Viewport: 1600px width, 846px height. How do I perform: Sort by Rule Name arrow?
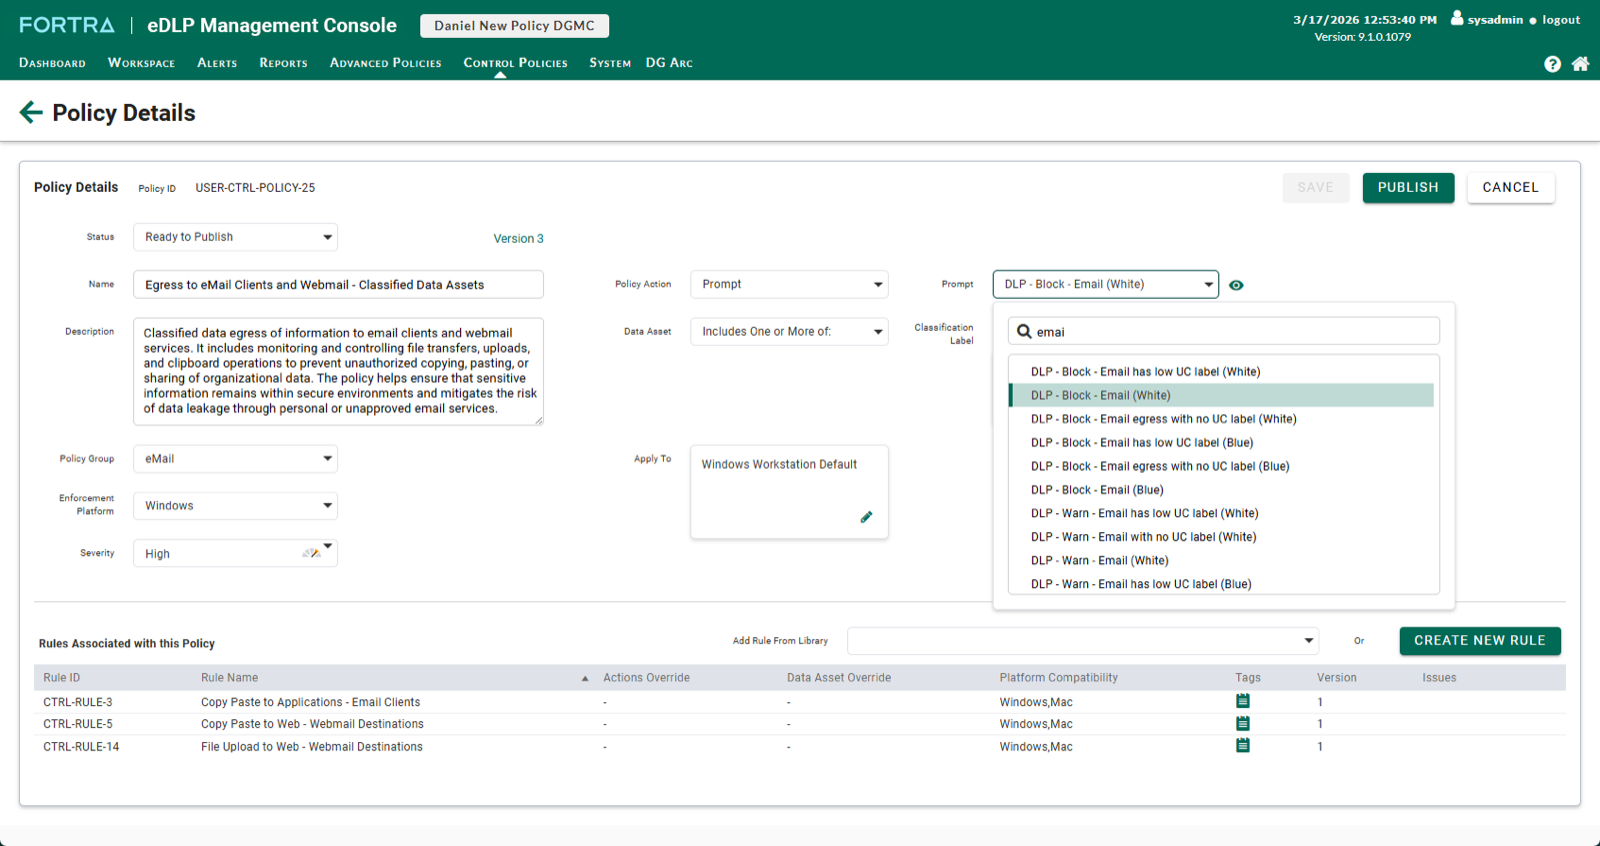[585, 679]
